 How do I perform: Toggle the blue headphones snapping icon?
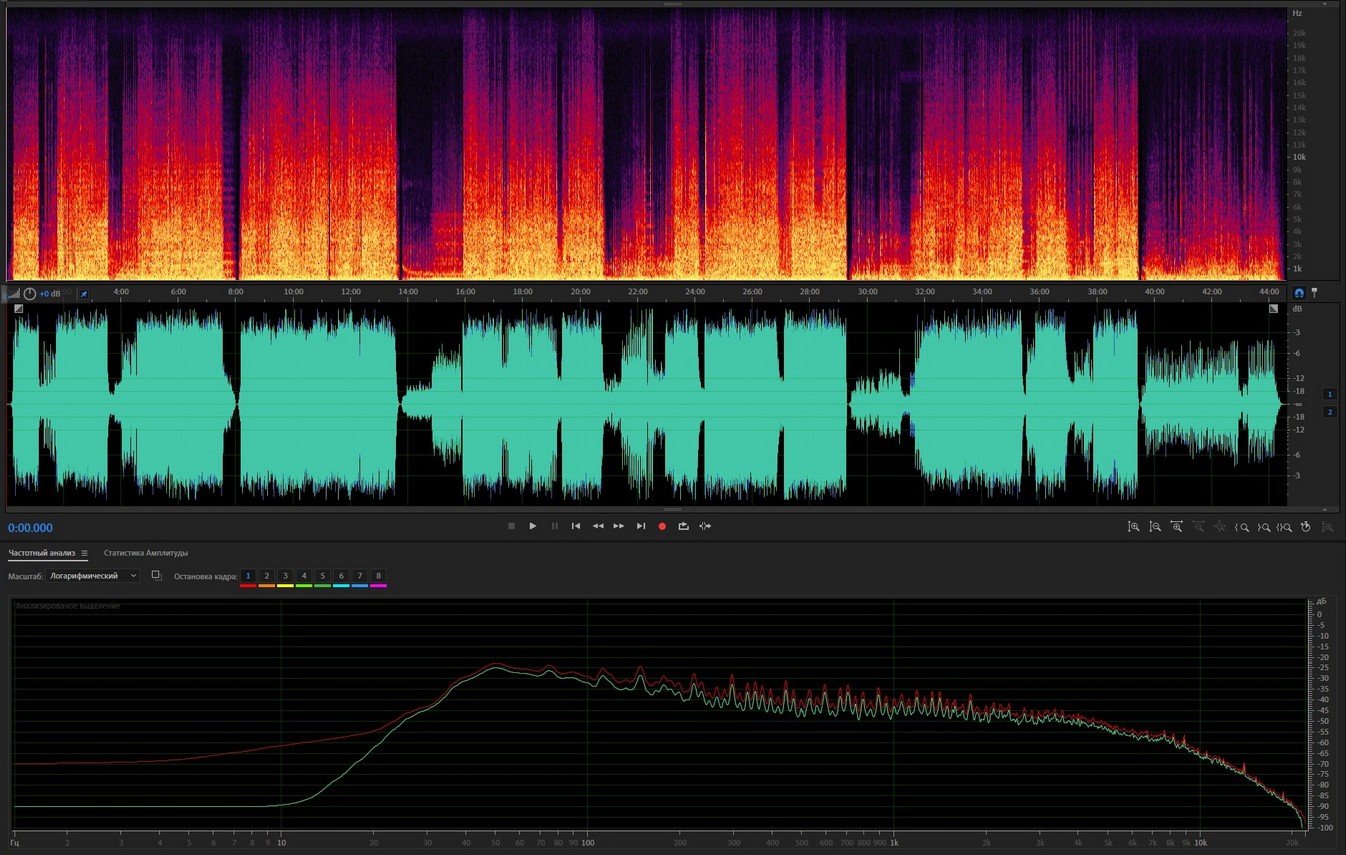point(1299,293)
